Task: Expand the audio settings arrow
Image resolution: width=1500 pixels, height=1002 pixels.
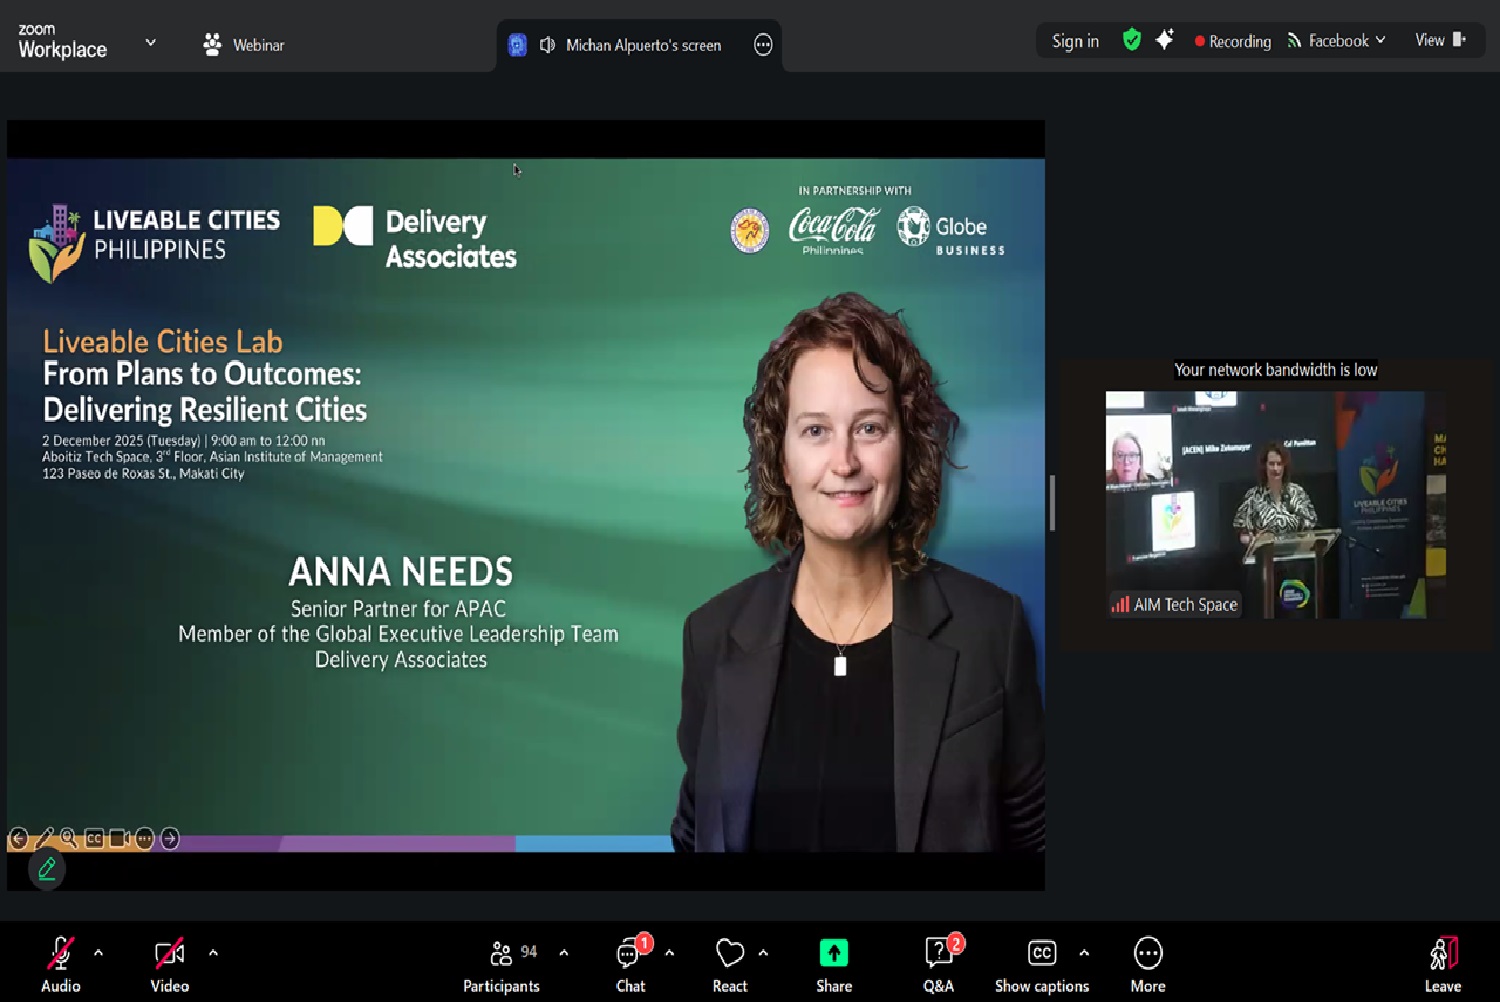Action: (x=98, y=953)
